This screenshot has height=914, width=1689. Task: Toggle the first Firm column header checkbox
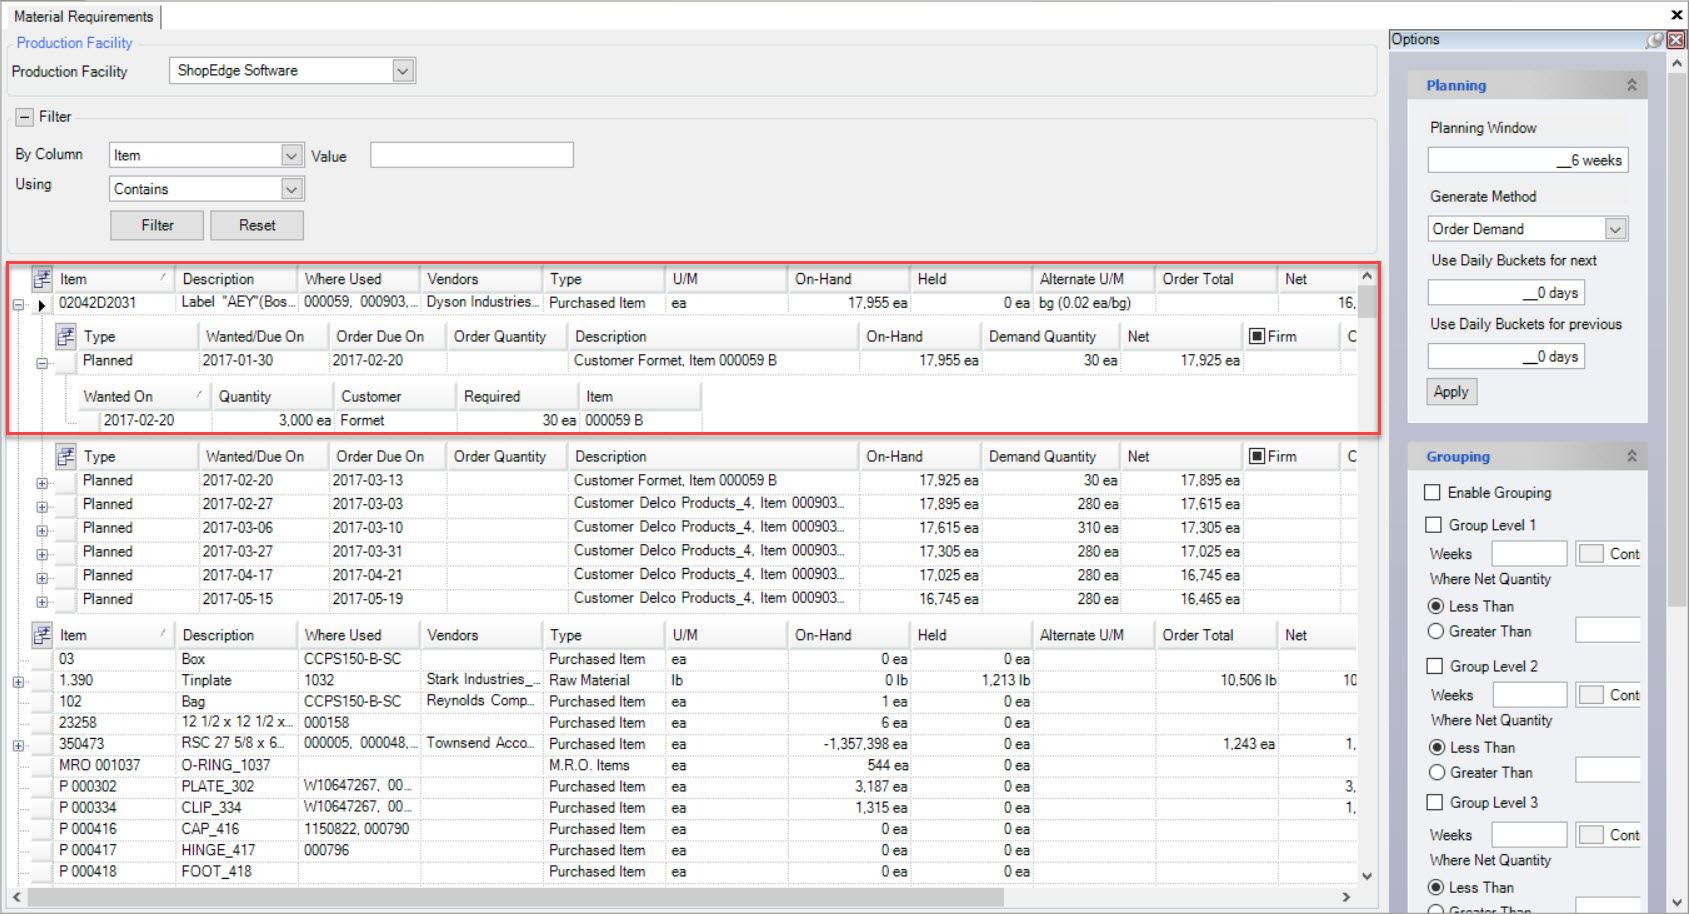1257,336
